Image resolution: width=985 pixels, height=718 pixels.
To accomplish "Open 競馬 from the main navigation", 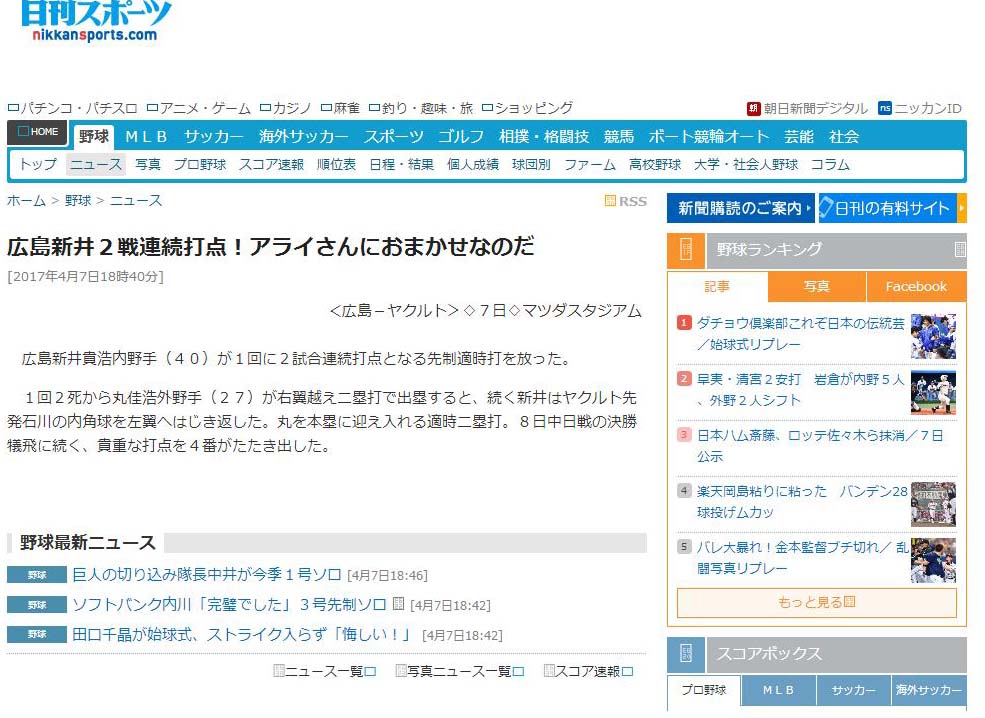I will click(x=618, y=134).
